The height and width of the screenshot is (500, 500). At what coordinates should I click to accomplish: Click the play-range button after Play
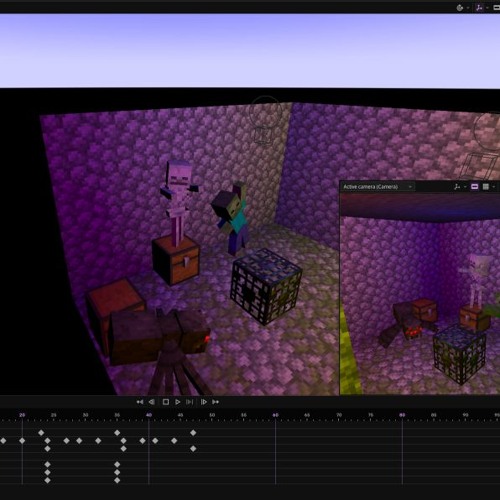190,402
